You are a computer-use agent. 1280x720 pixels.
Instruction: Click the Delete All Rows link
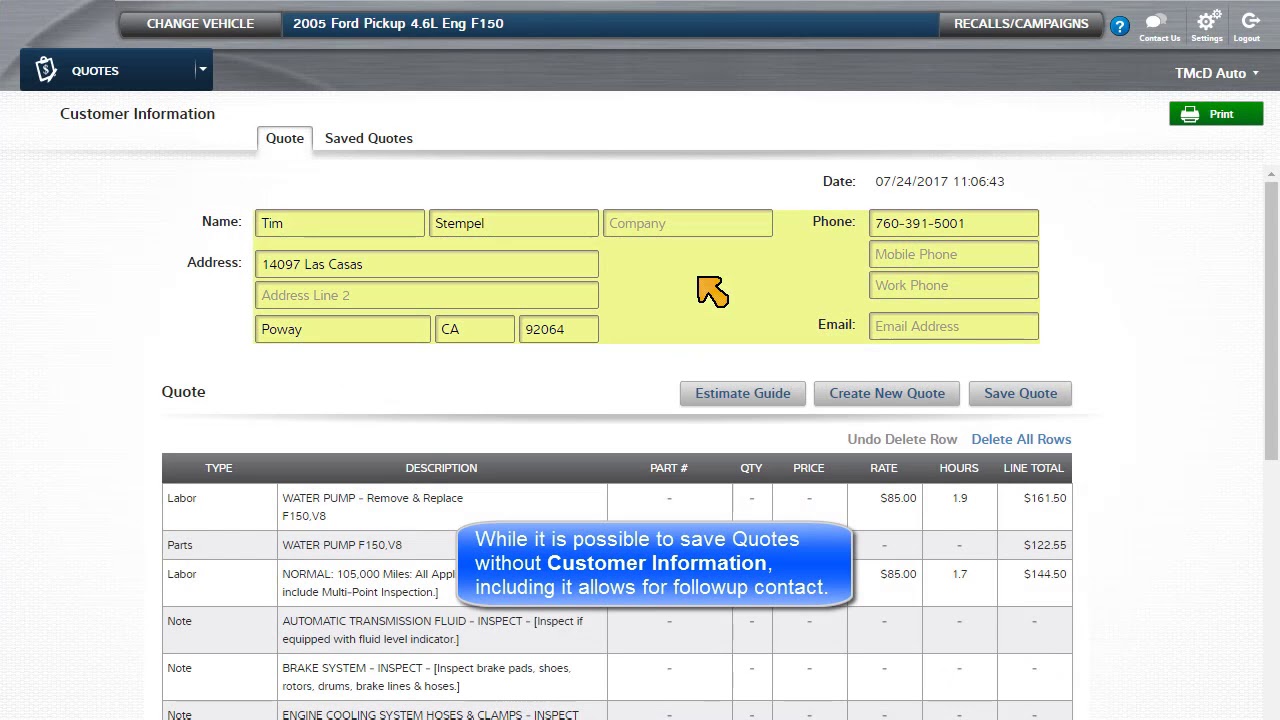[1020, 439]
